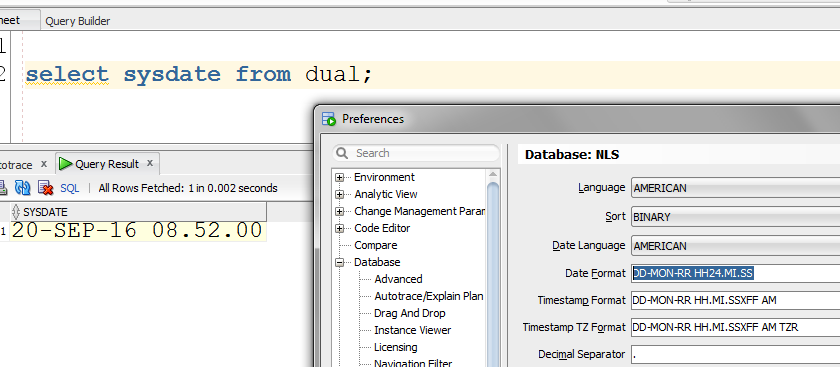The width and height of the screenshot is (840, 367).
Task: Click the green run arrow on Query Result tab
Action: click(x=65, y=164)
